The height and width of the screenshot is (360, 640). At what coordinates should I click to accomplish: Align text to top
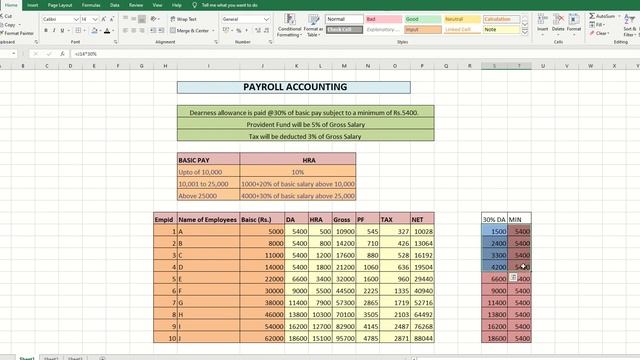125,19
